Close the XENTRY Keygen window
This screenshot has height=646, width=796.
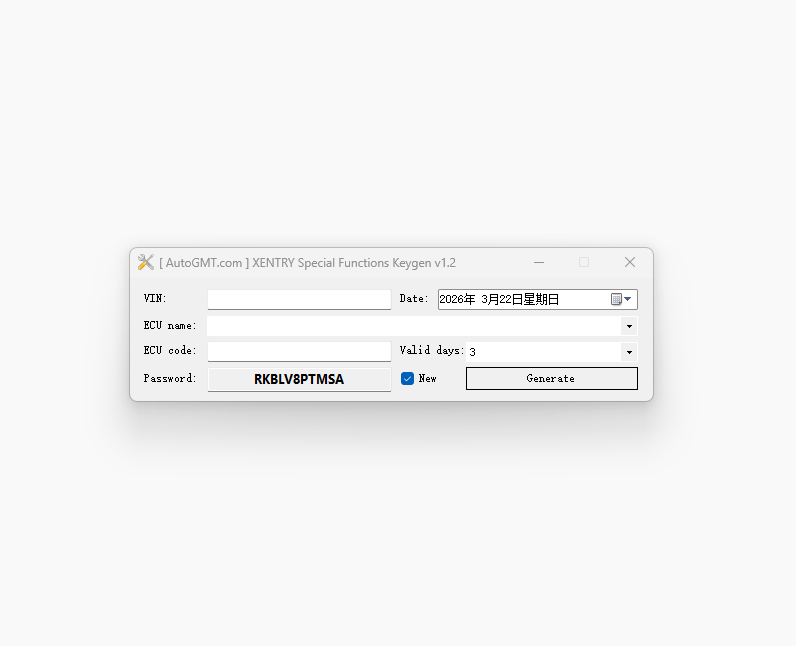pyautogui.click(x=629, y=262)
